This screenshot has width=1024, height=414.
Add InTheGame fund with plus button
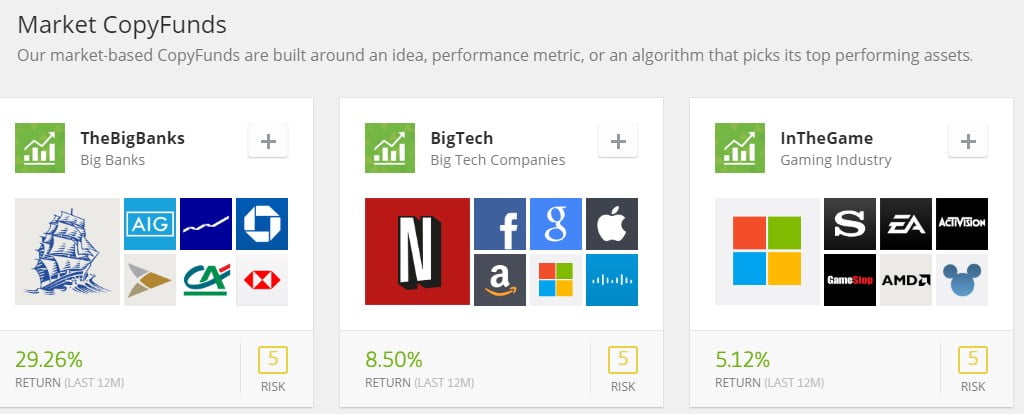(968, 141)
